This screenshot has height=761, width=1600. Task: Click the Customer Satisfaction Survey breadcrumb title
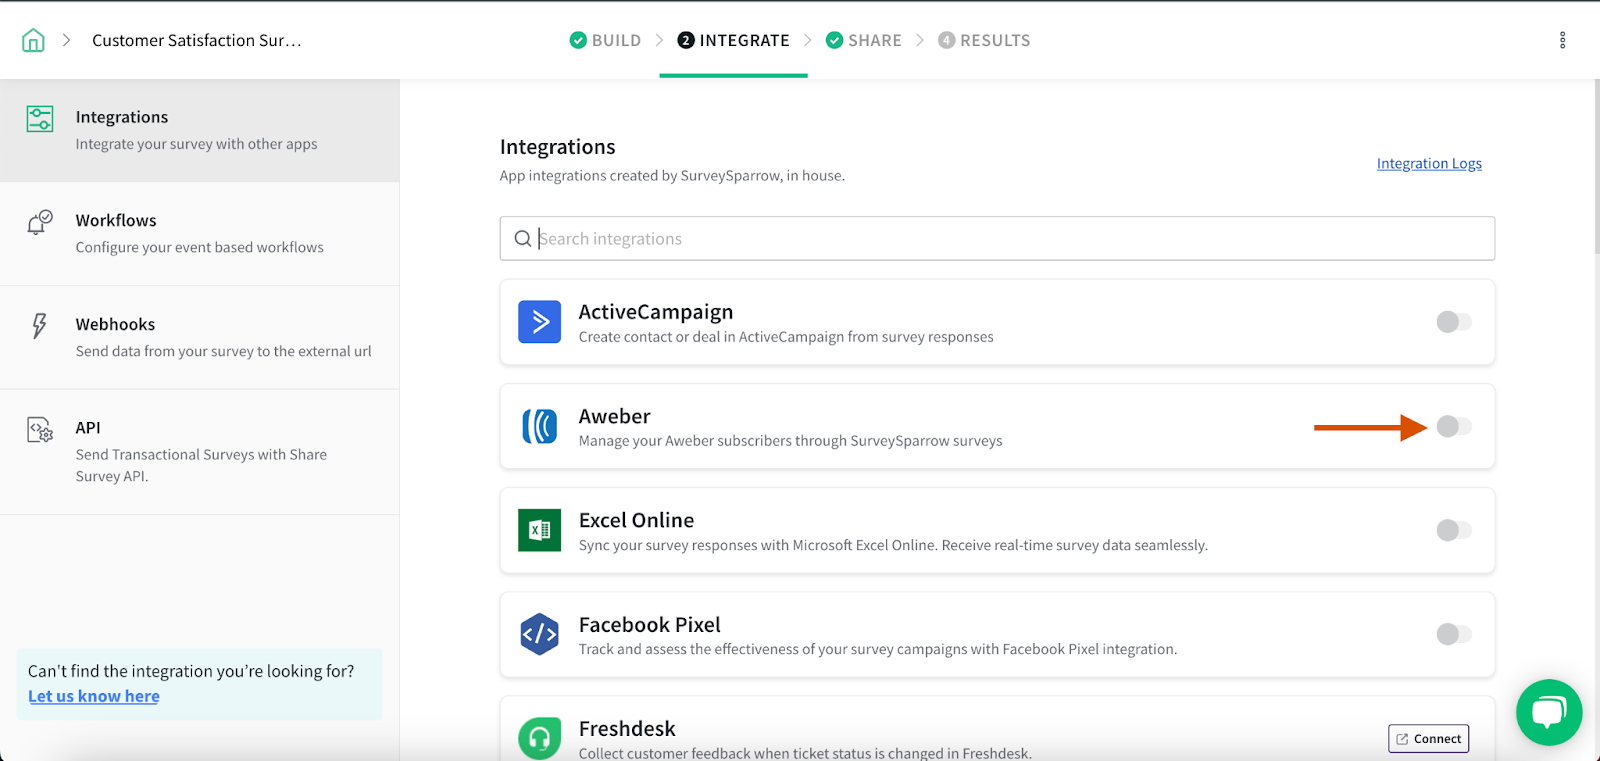(197, 40)
